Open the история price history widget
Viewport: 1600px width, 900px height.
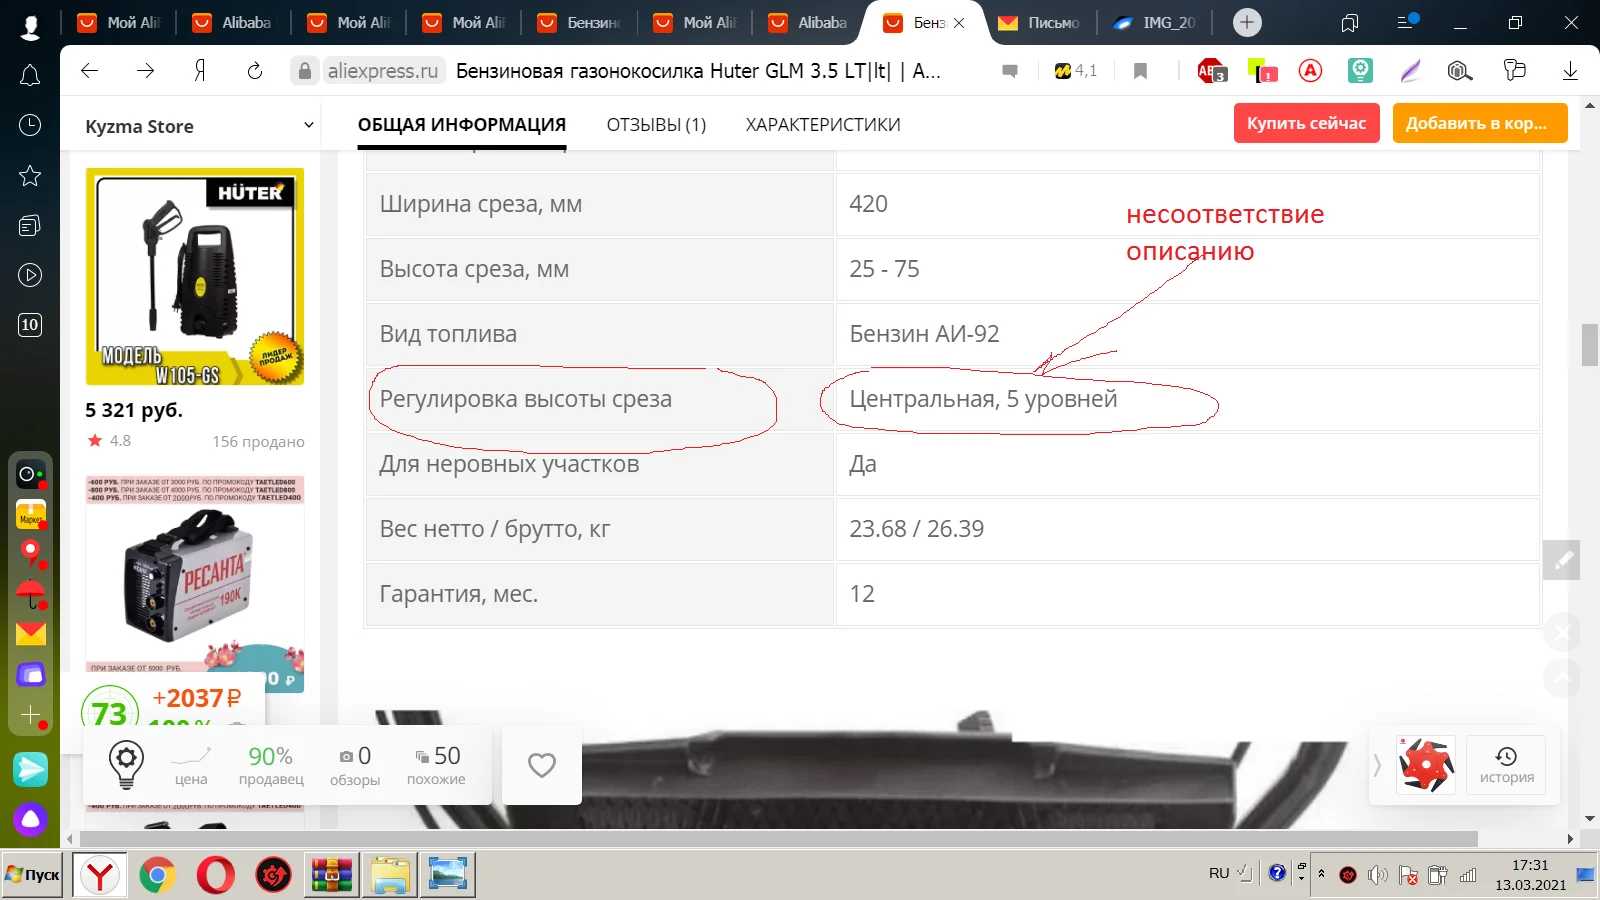pyautogui.click(x=1506, y=765)
